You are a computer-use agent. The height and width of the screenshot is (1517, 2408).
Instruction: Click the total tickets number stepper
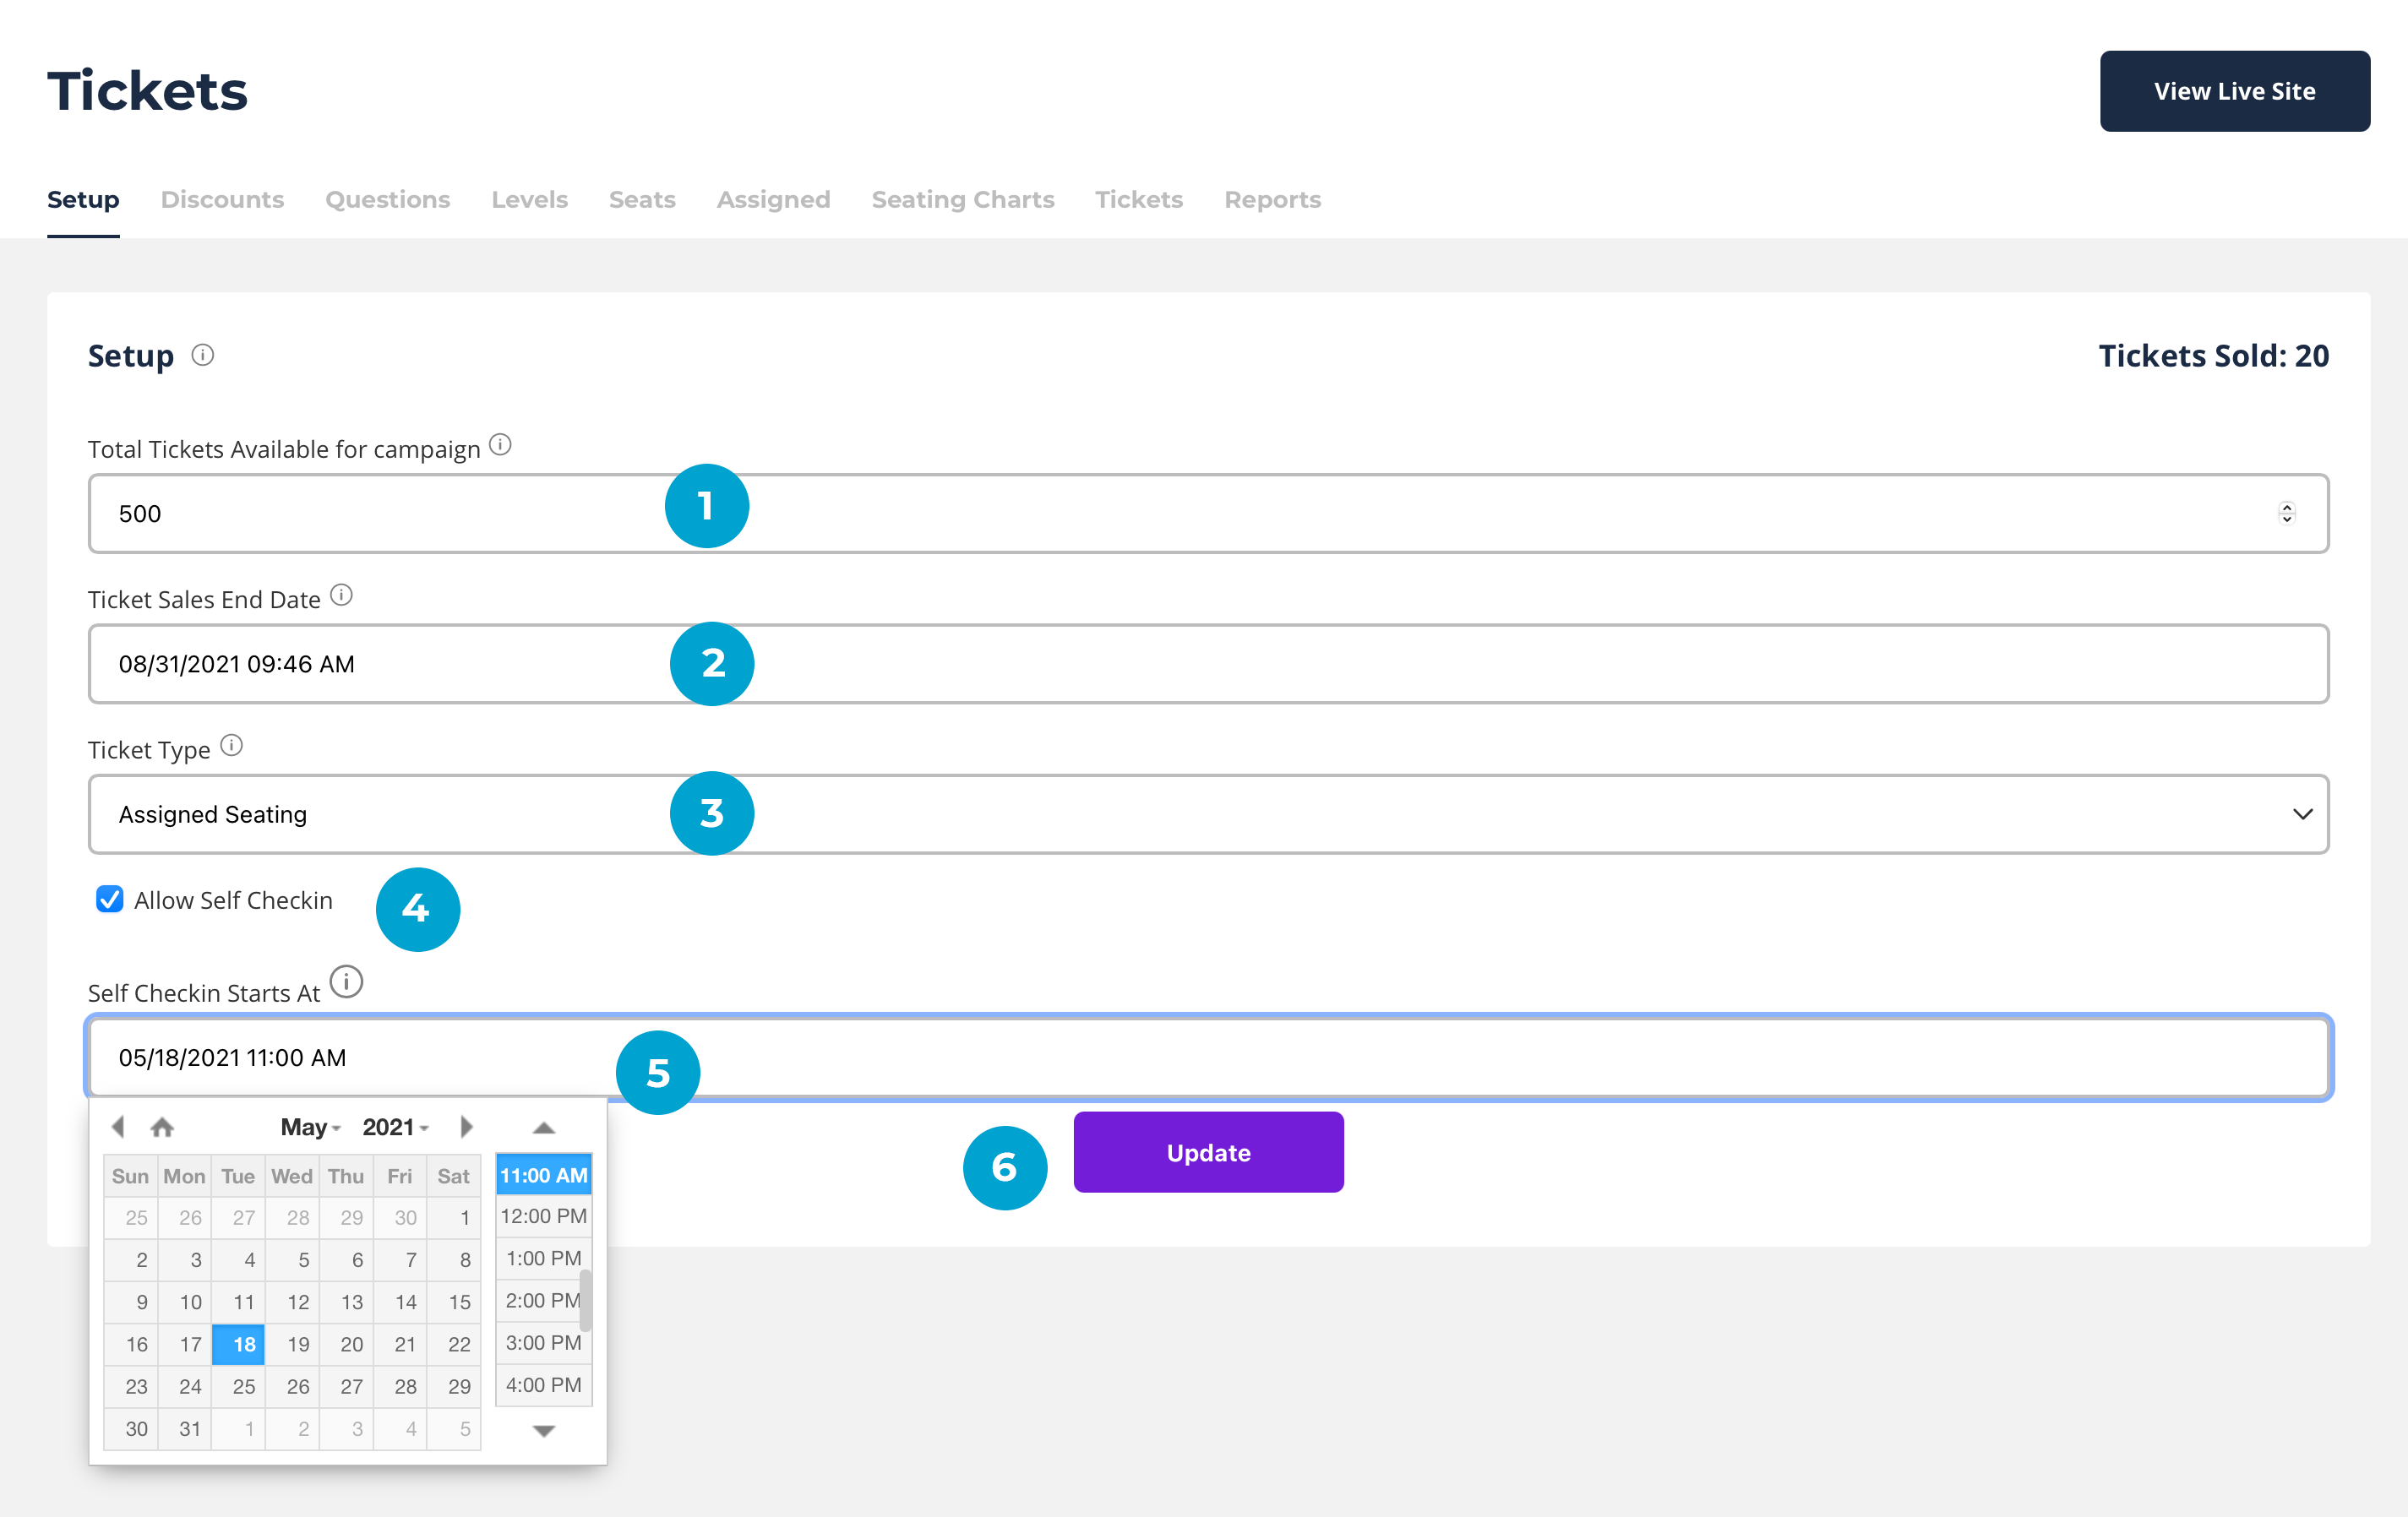2286,513
